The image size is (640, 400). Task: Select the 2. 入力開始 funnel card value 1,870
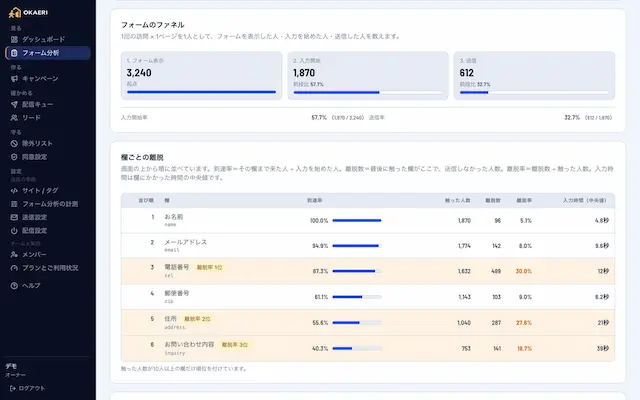pos(304,73)
